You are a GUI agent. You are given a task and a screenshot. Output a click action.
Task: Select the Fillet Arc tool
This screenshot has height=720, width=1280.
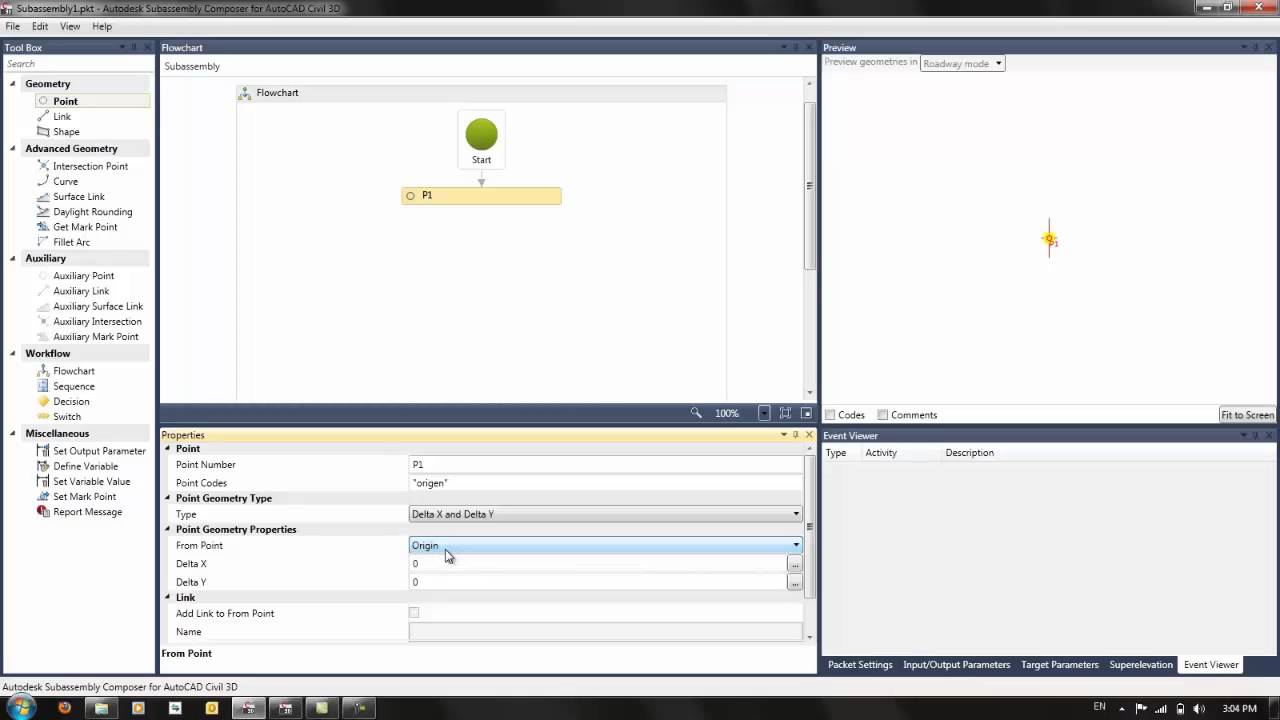pos(71,241)
